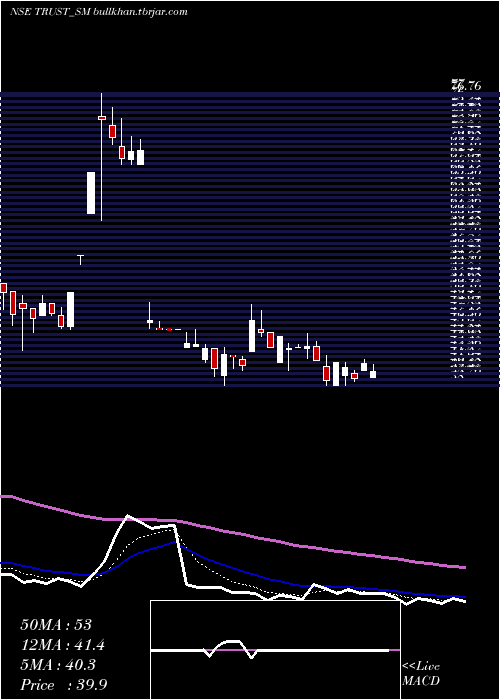Viewport: 500px width, 700px height.
Task: Click the MACD indicator panel
Action: click(275, 650)
